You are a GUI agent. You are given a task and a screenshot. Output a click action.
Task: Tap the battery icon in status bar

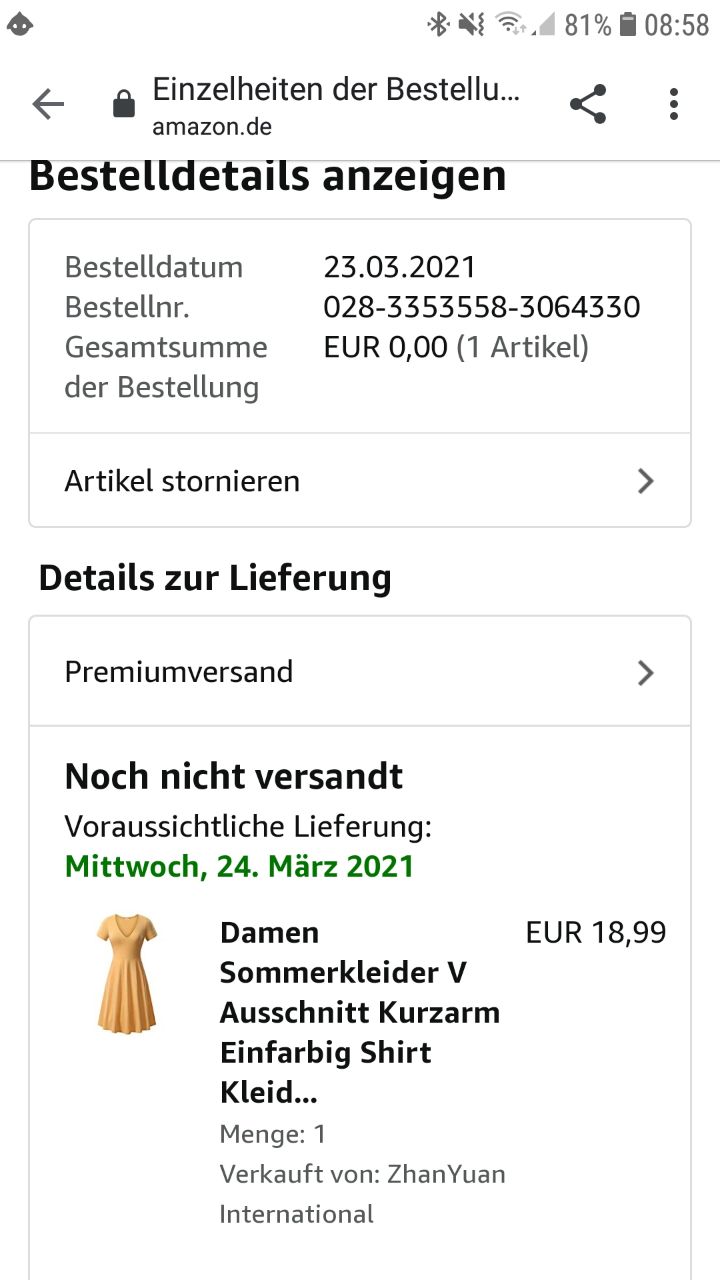[x=628, y=25]
